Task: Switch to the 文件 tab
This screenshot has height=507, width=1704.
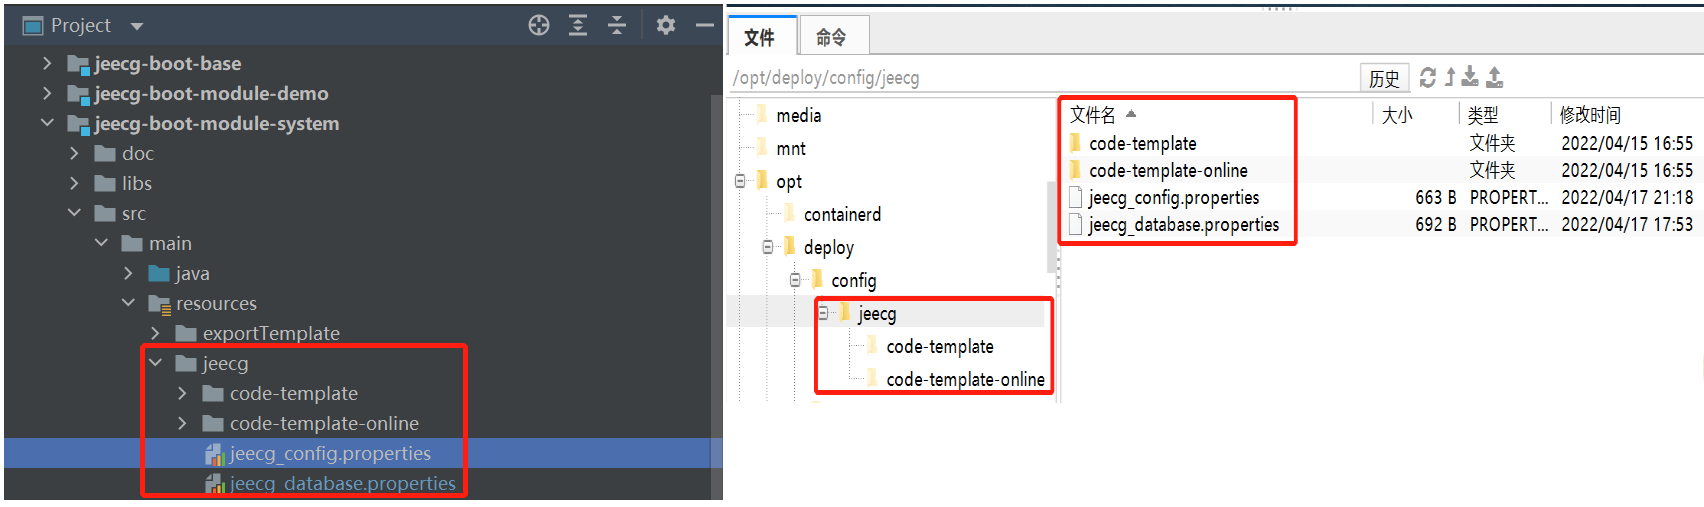Action: [x=760, y=37]
